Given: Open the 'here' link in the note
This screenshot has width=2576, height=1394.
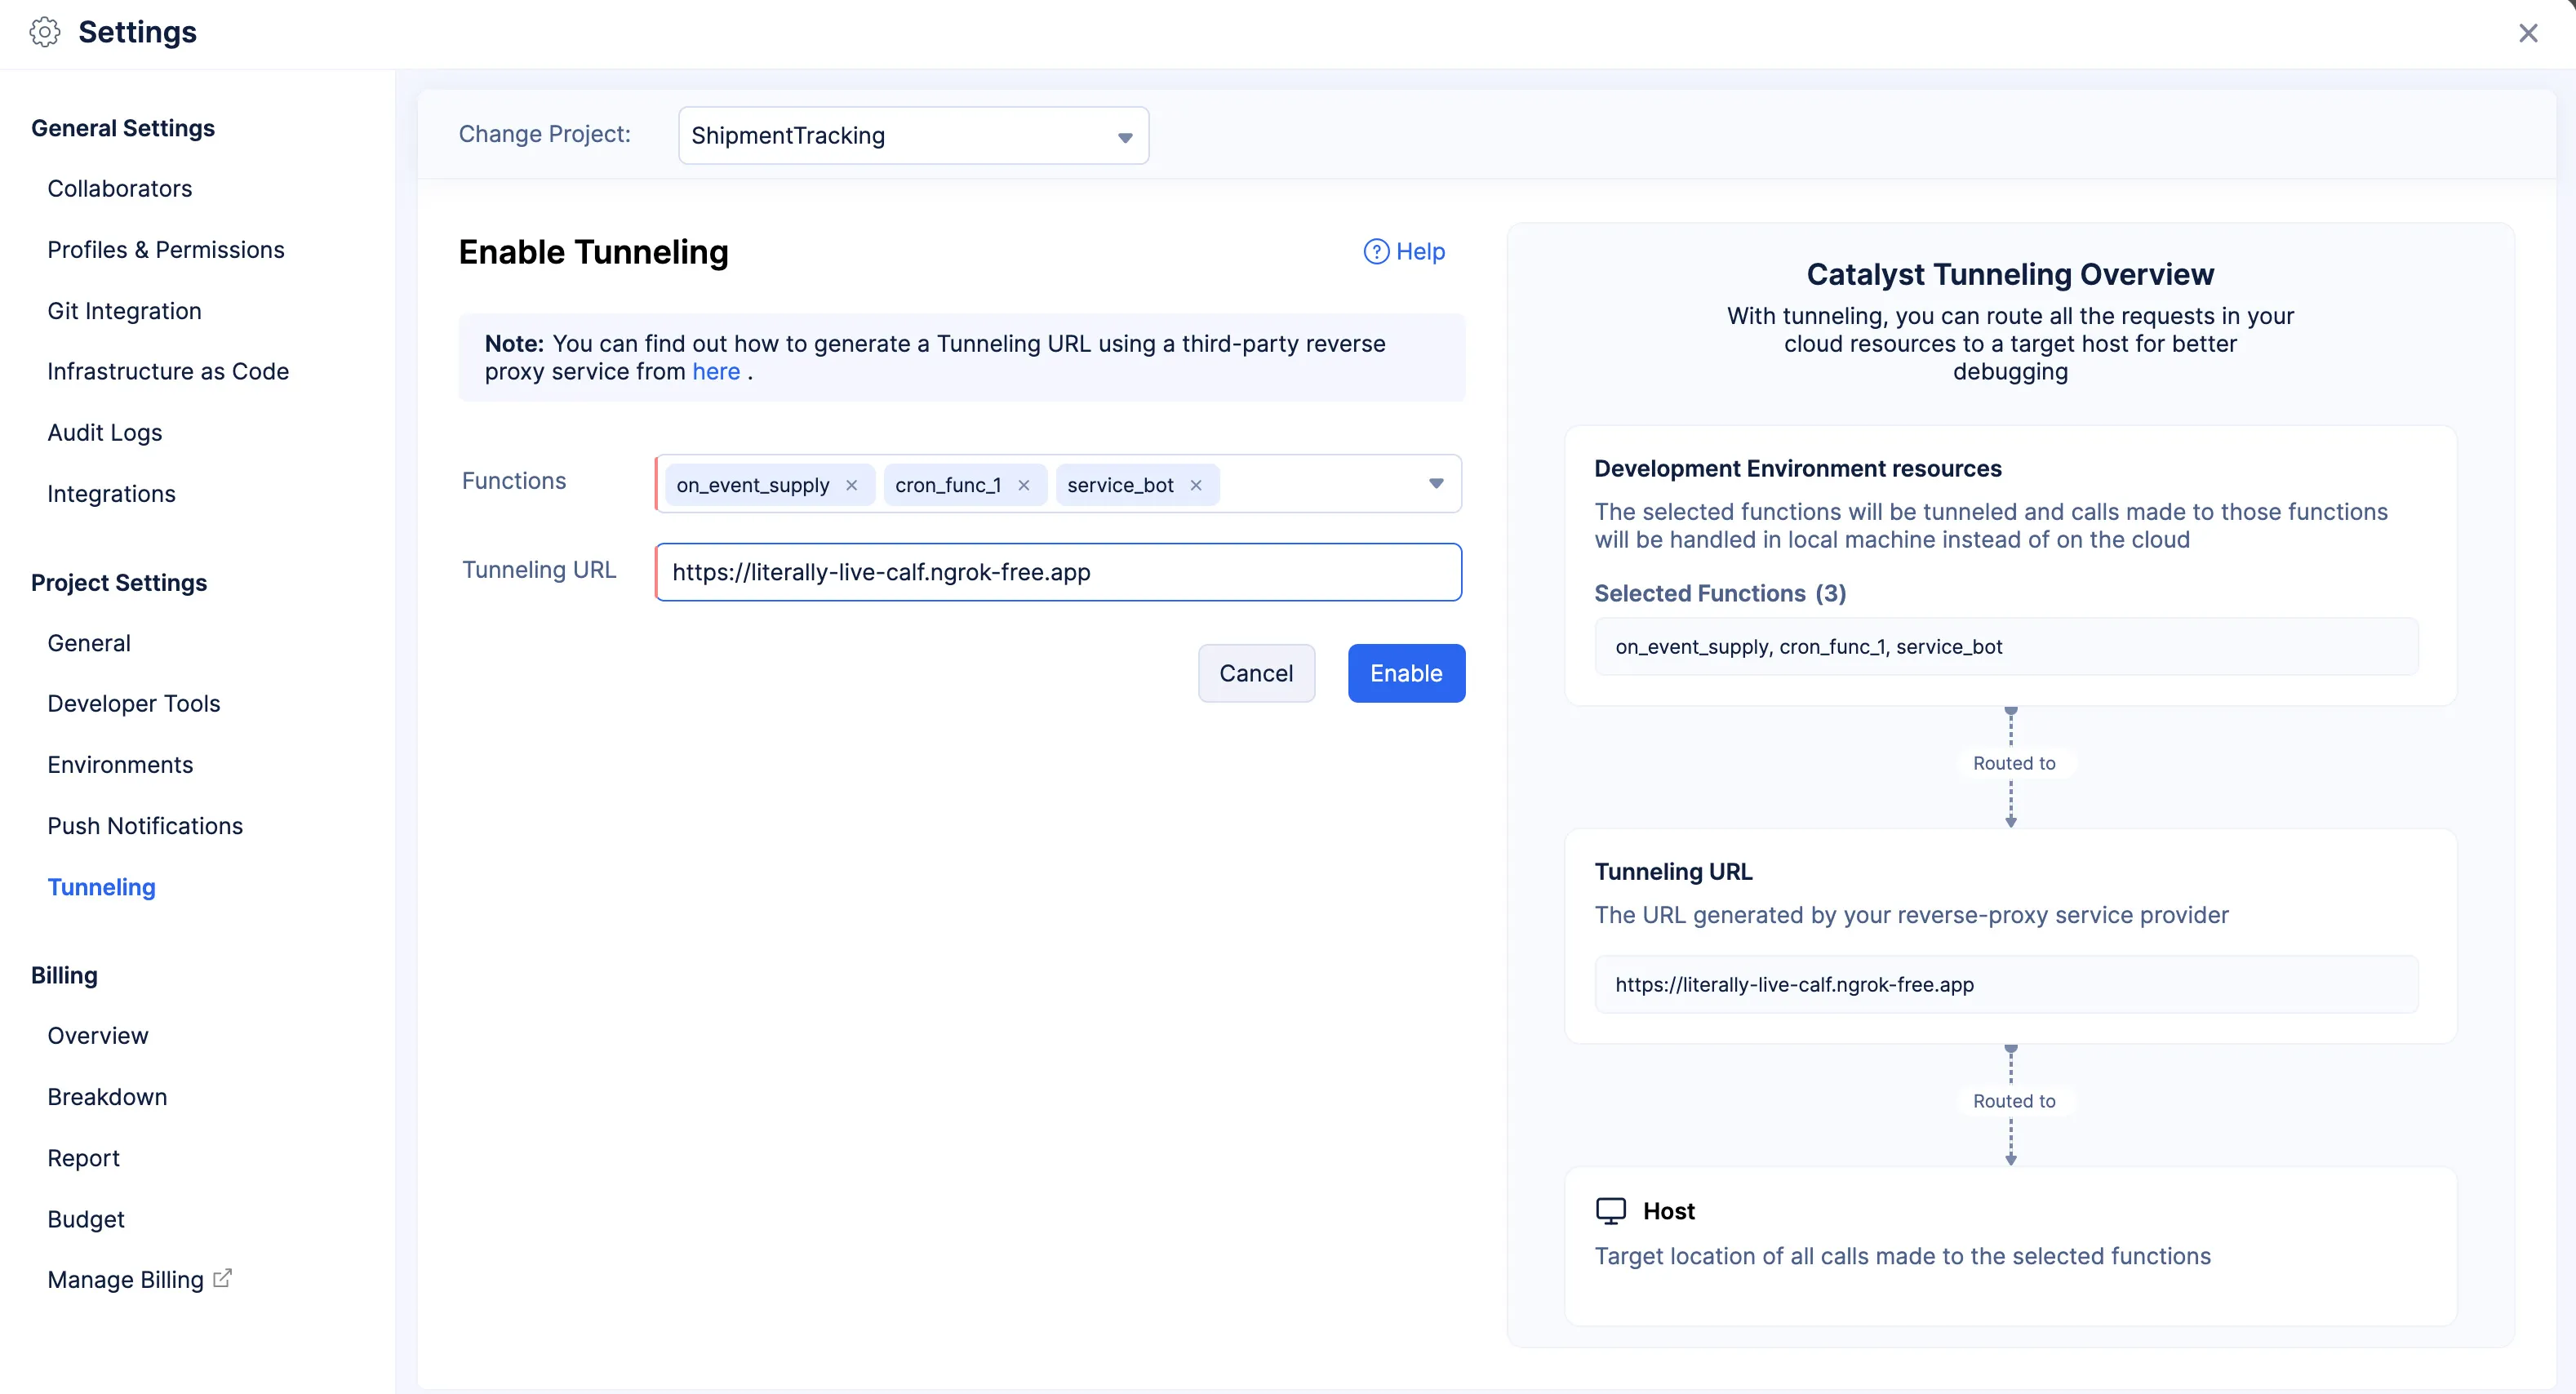Looking at the screenshot, I should 716,372.
